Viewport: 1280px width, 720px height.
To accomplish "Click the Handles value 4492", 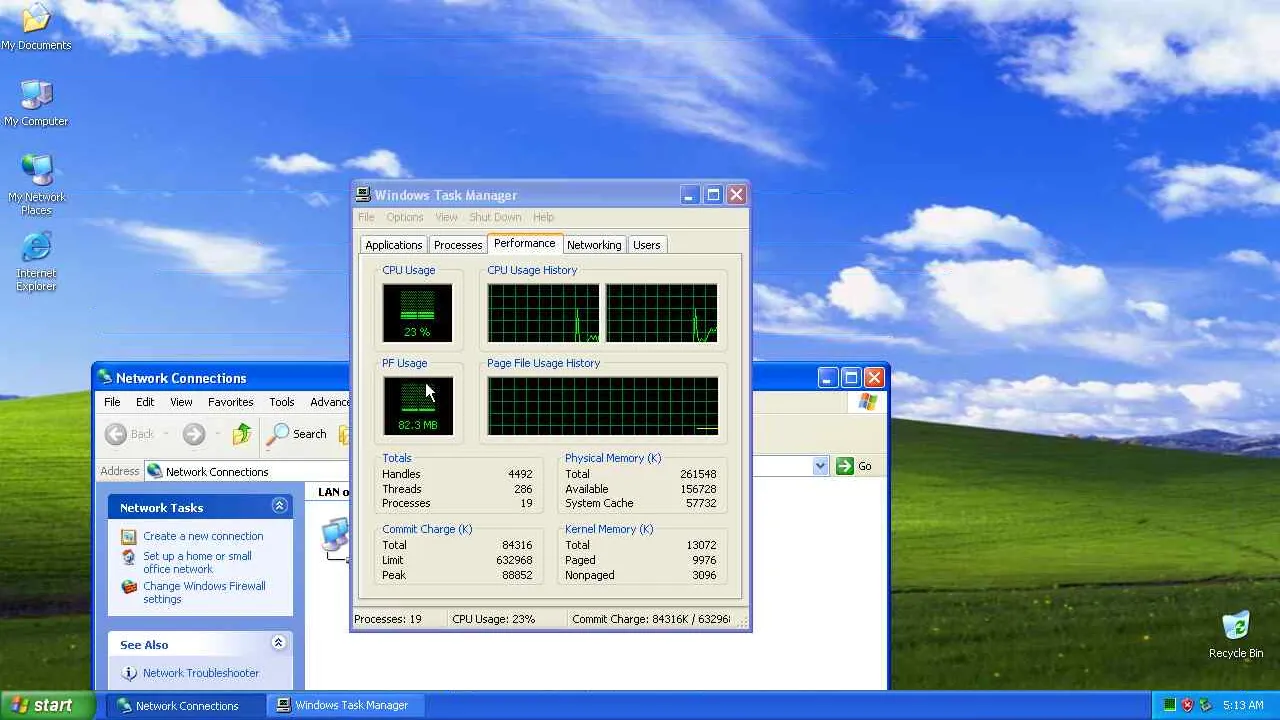I will [520, 474].
